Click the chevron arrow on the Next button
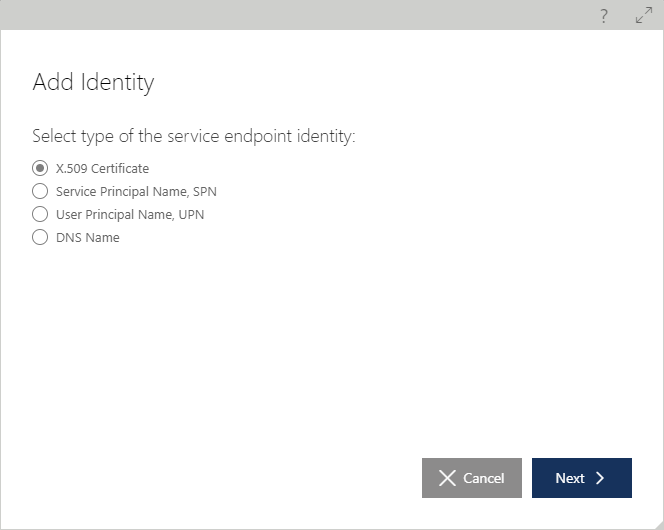 600,478
